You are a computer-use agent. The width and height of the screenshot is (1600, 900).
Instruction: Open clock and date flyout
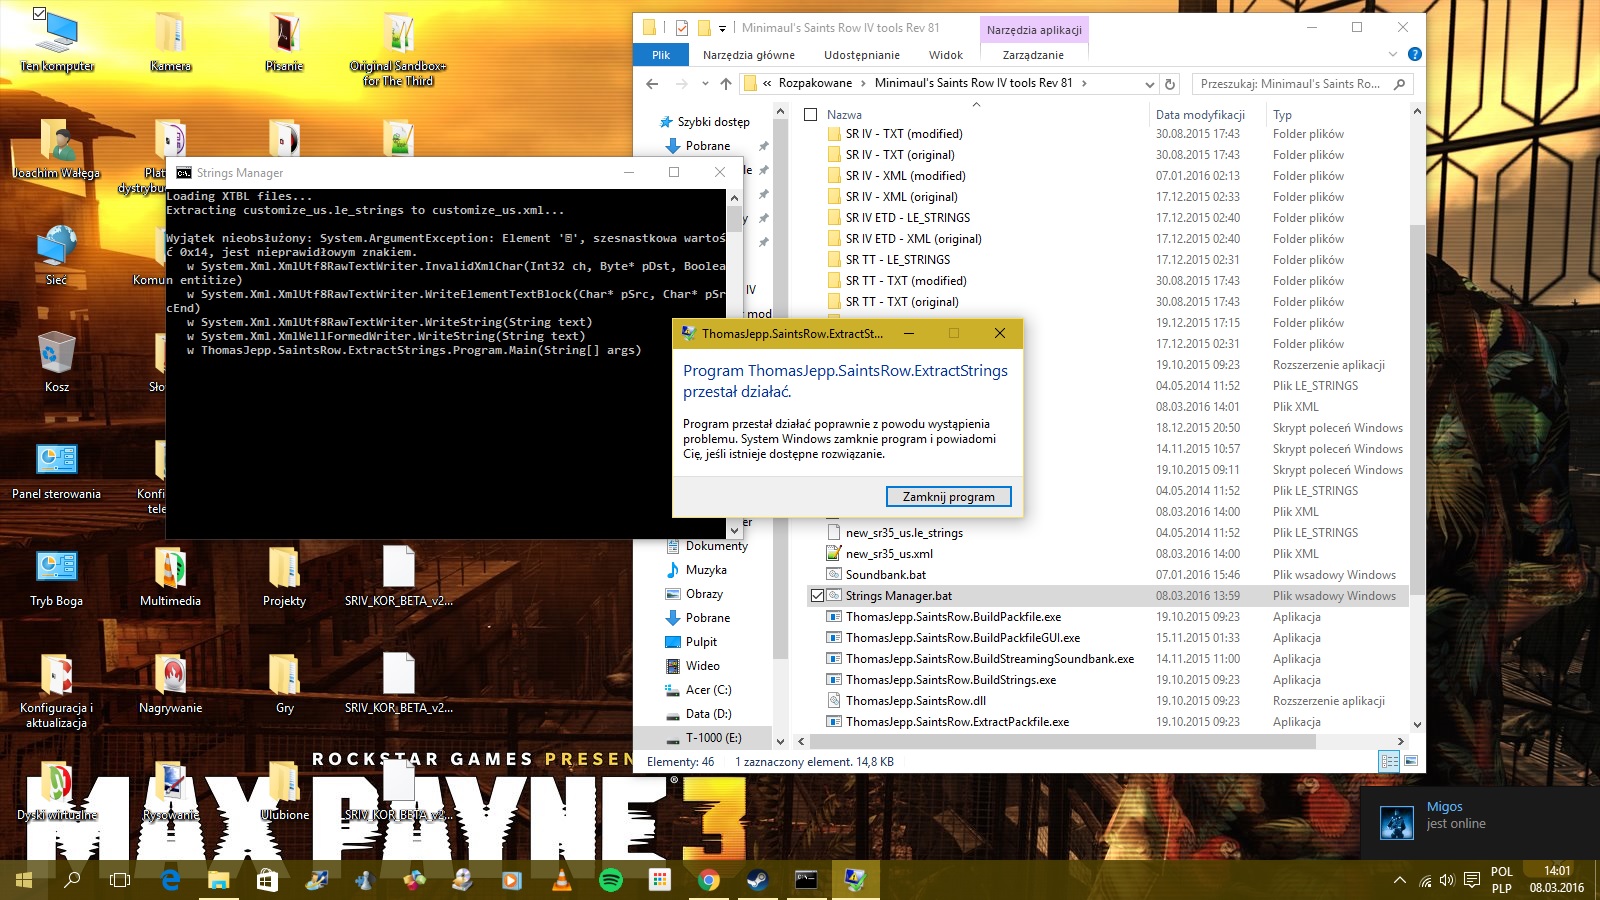(x=1557, y=880)
